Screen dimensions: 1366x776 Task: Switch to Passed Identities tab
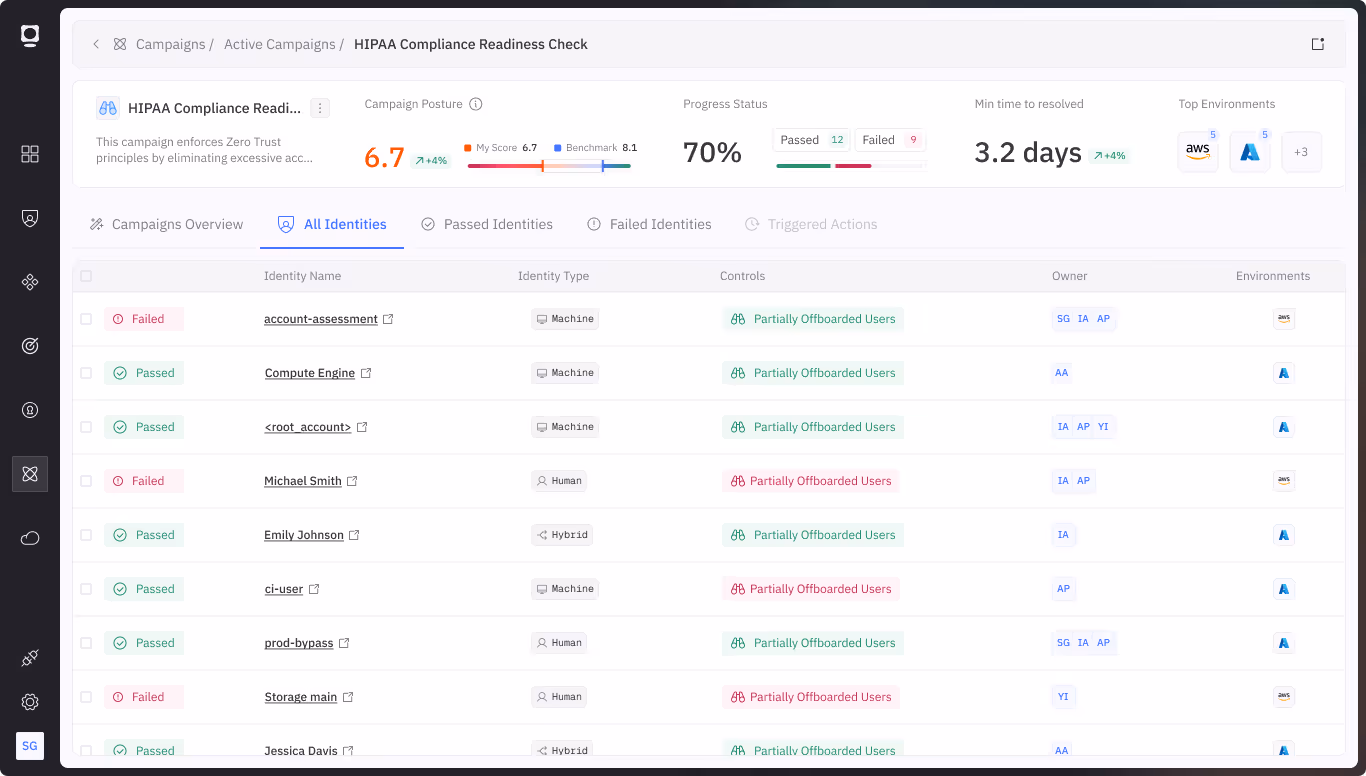point(487,224)
